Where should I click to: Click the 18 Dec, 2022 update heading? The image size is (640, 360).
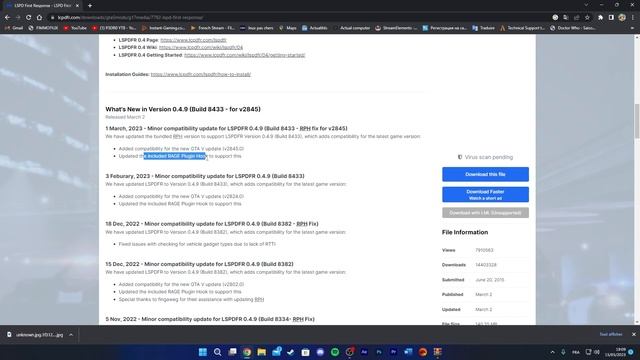tap(212, 224)
